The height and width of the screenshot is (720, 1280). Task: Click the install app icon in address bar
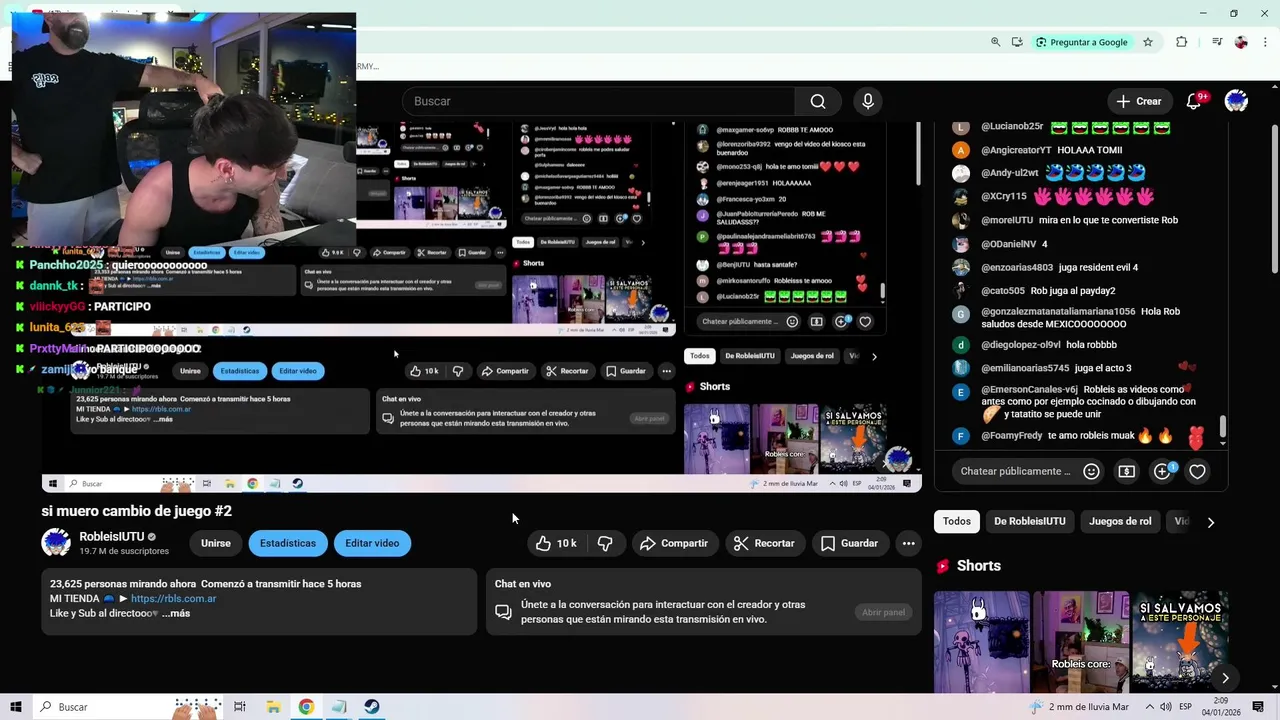coord(1017,42)
